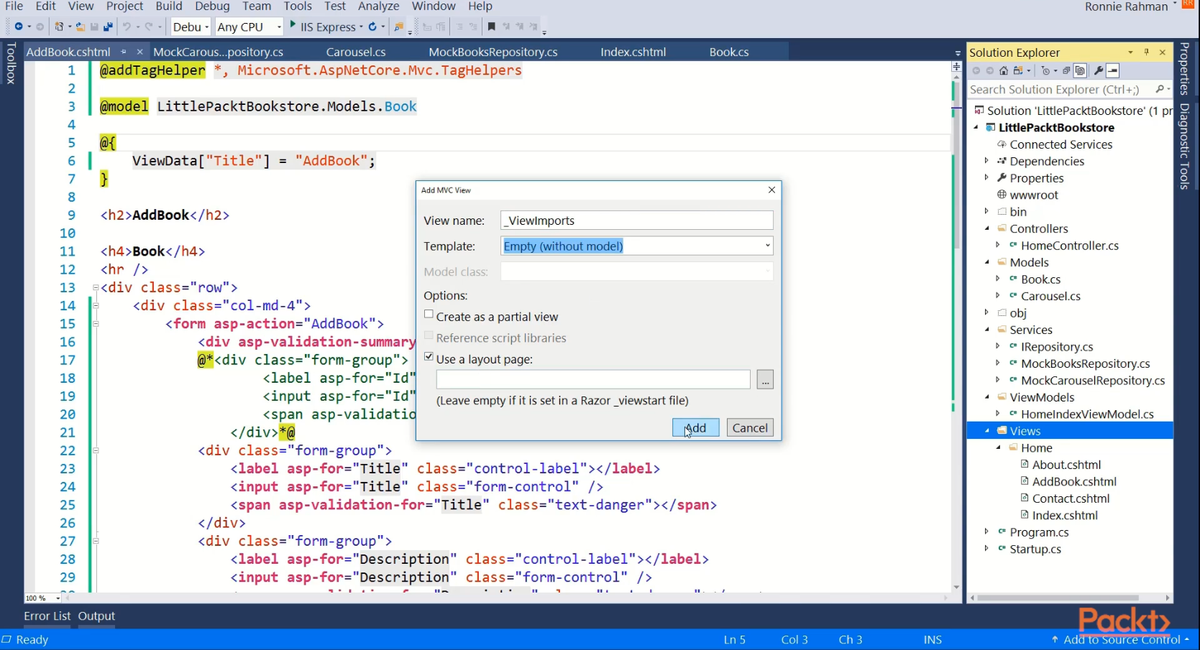The width and height of the screenshot is (1200, 650).
Task: Pin the AddBook.cshtml tab
Action: coord(123,52)
